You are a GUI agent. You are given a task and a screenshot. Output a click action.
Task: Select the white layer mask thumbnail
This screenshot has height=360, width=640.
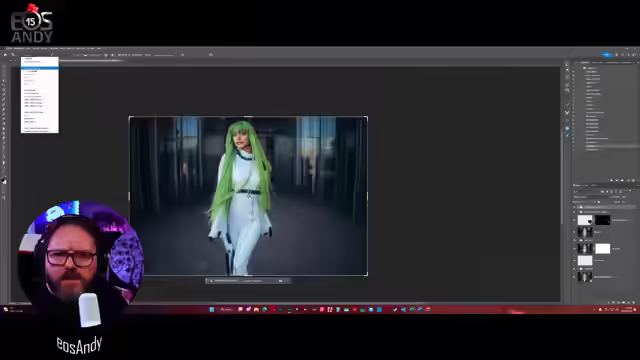tap(602, 249)
